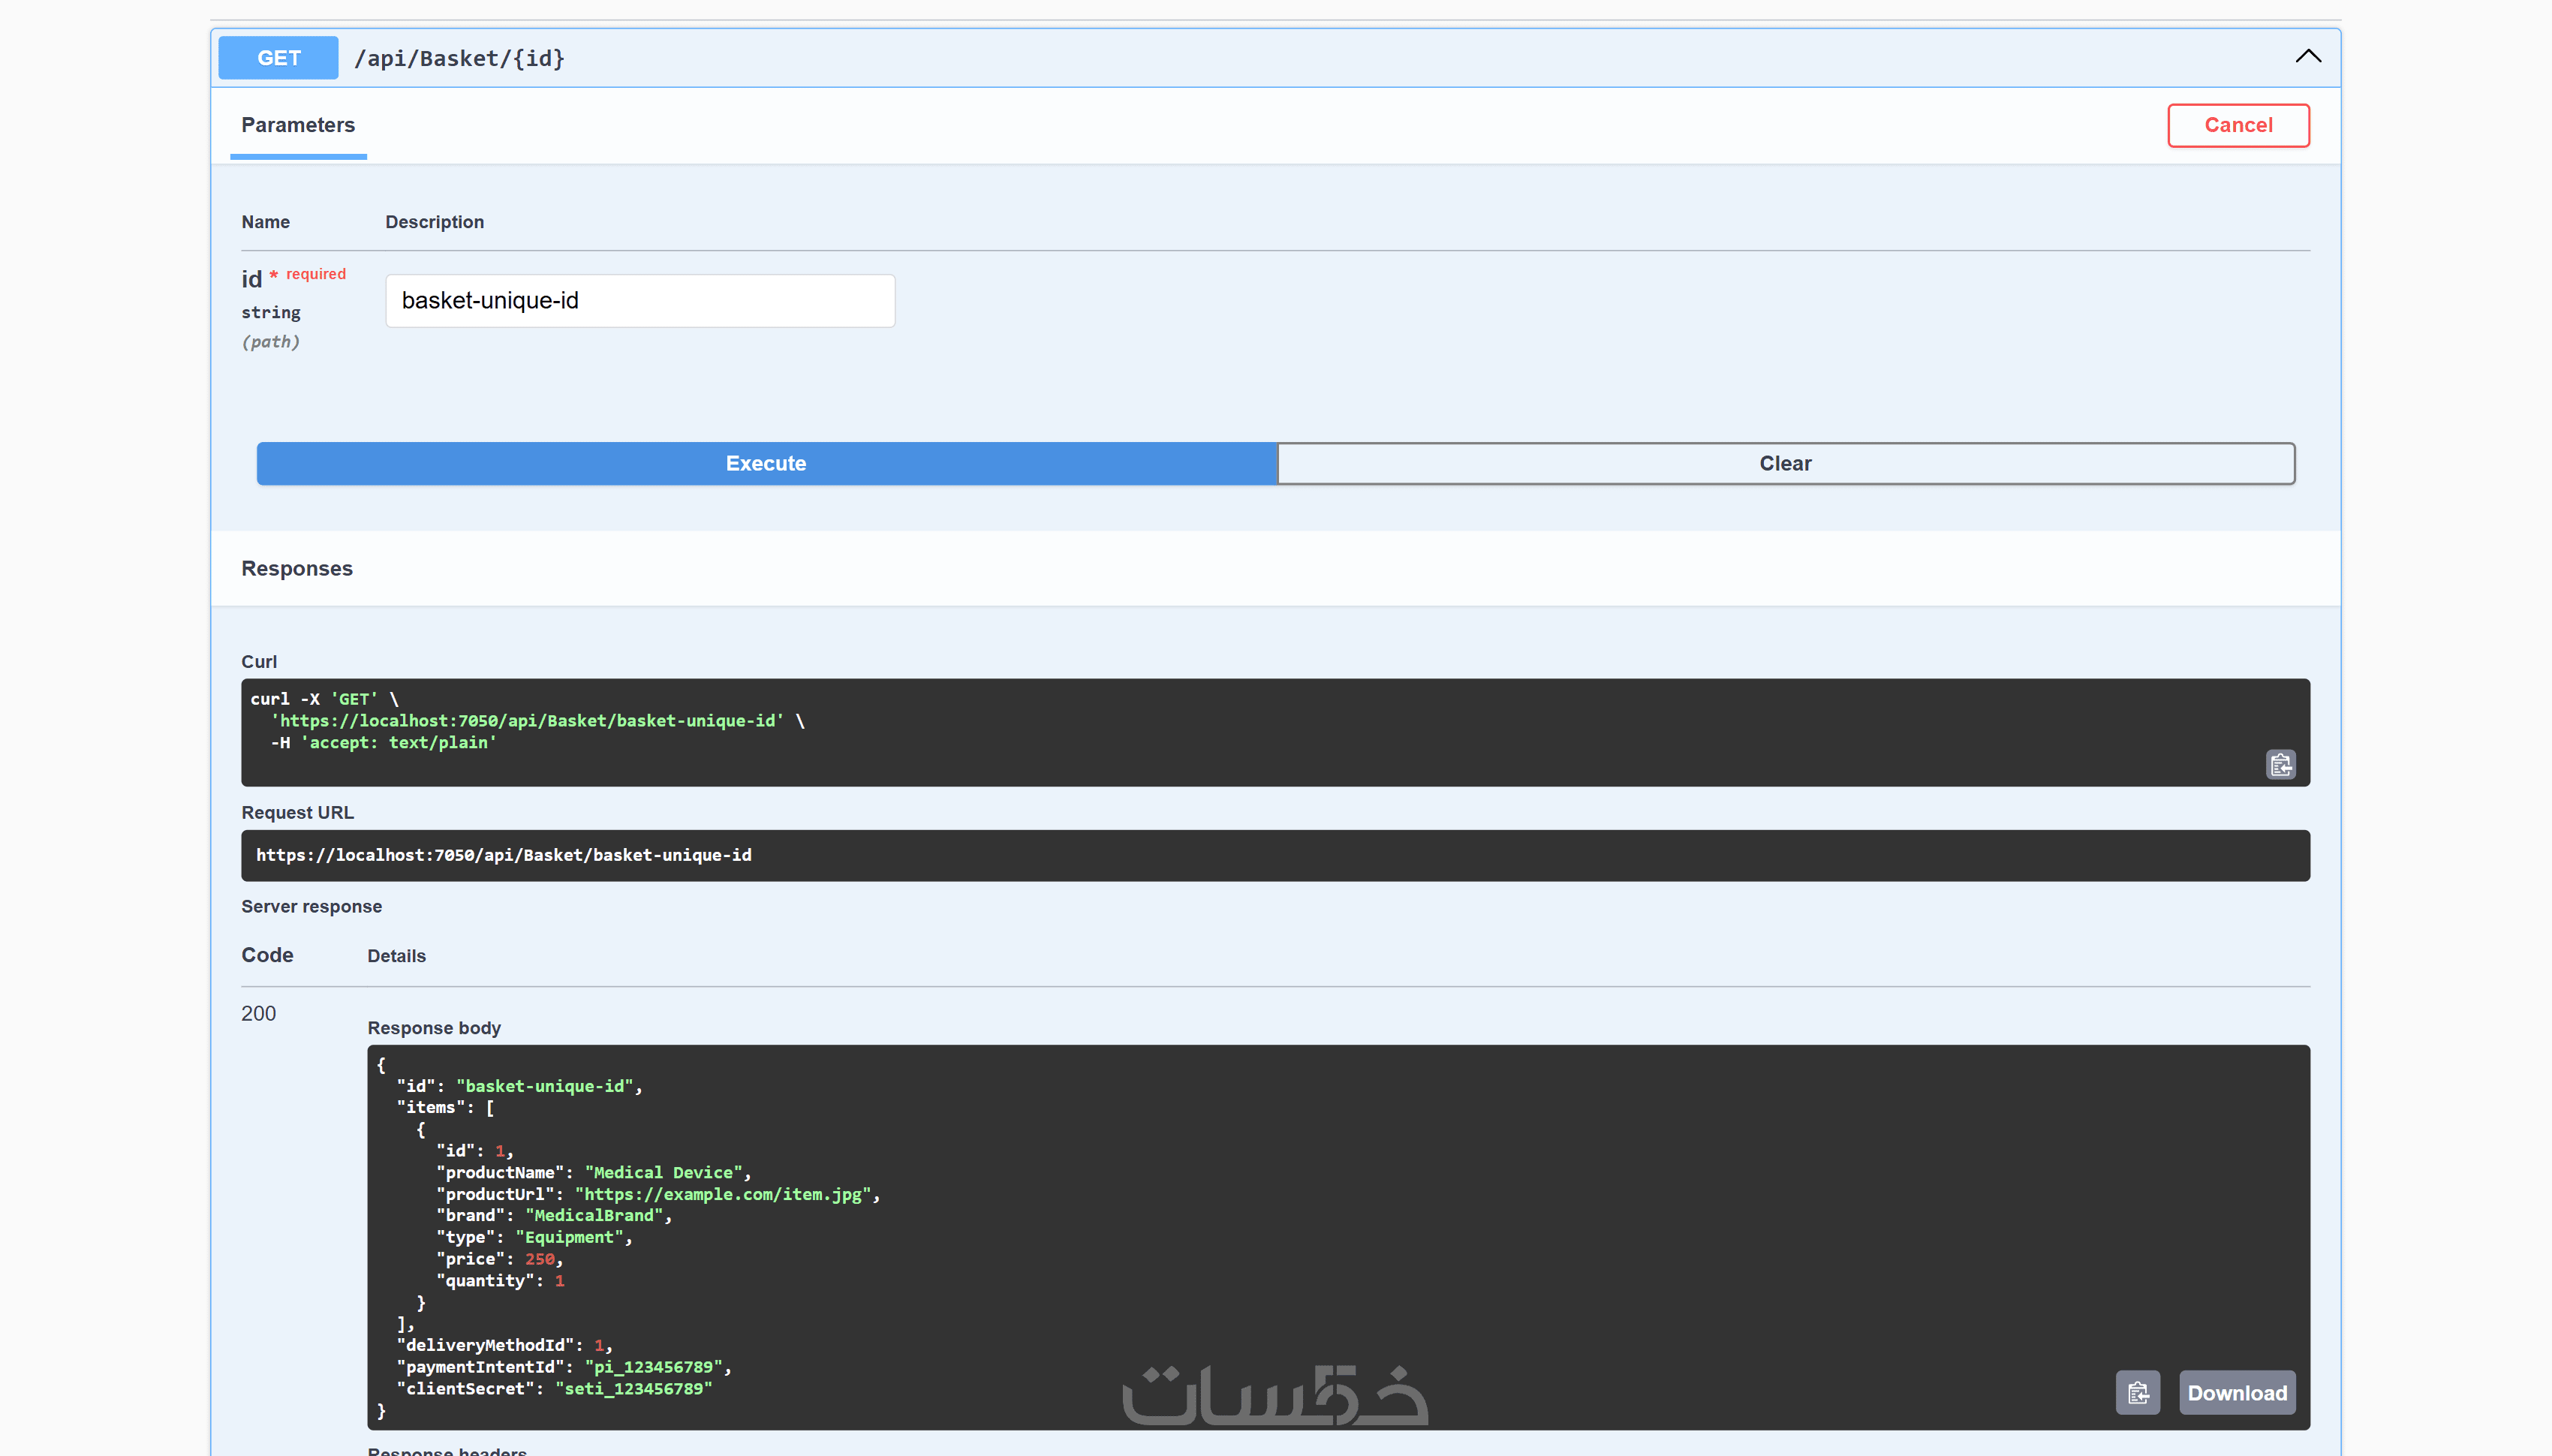Click the Response body heading

click(x=434, y=1028)
